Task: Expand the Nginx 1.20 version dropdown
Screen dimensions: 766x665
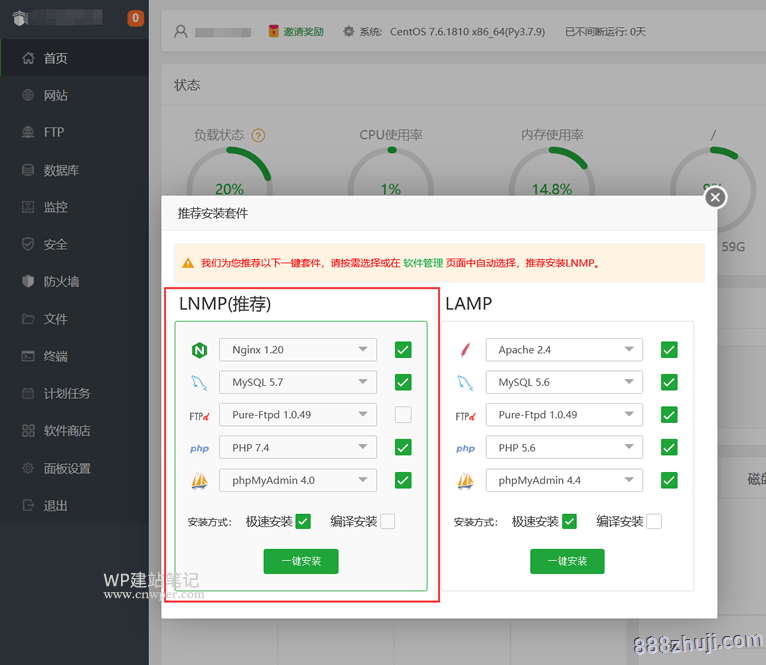Action: click(298, 350)
